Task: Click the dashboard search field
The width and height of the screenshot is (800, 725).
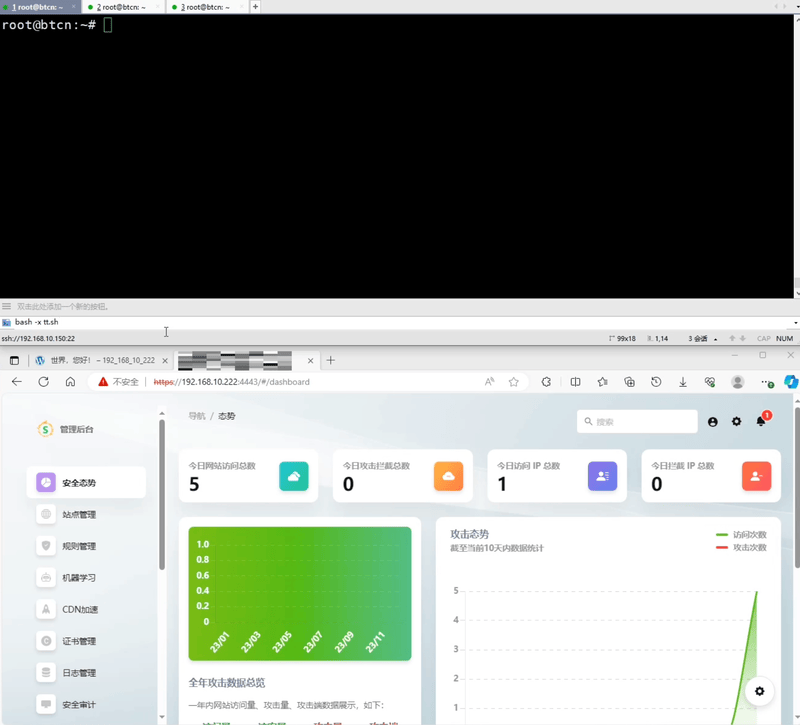Action: pos(637,421)
